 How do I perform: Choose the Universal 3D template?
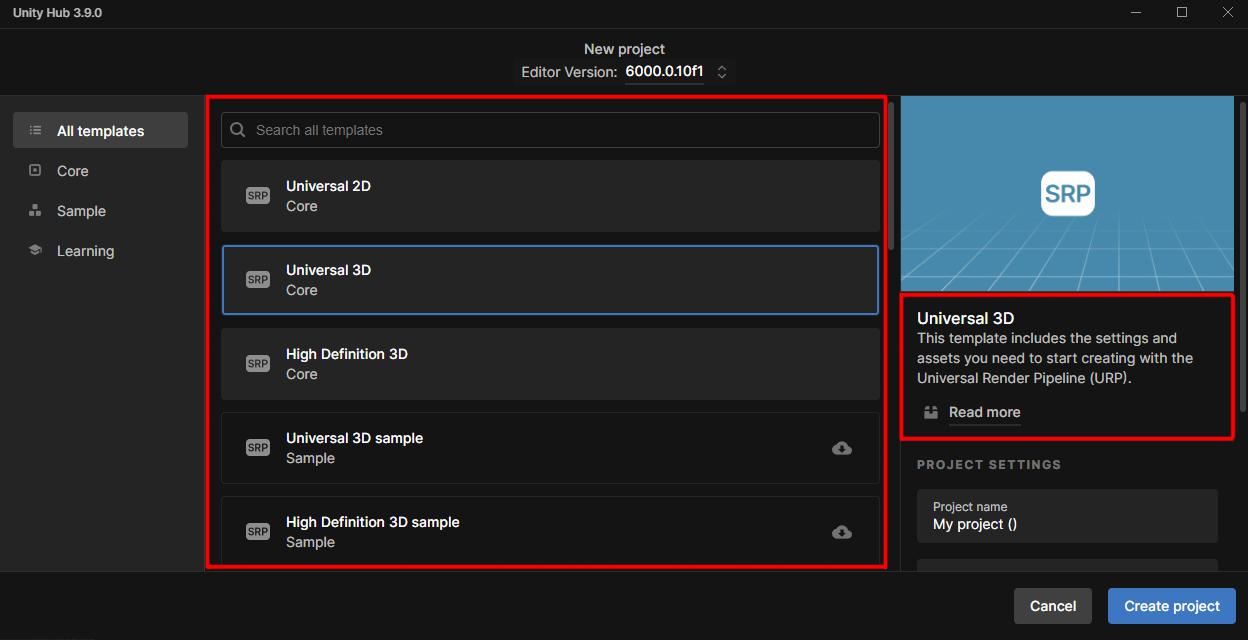point(550,280)
